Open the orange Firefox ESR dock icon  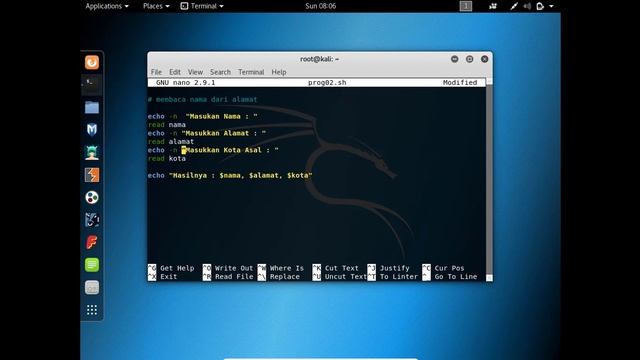[x=92, y=62]
